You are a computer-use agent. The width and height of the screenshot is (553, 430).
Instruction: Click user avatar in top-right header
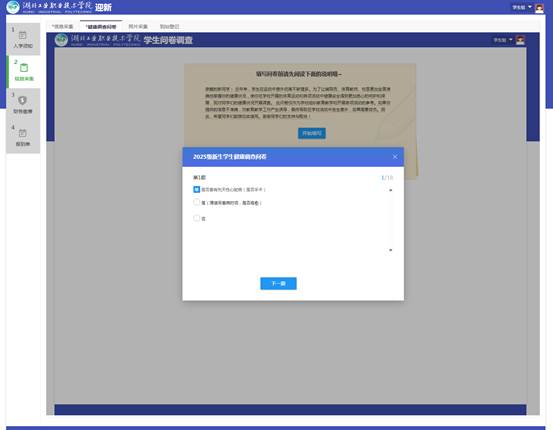click(x=539, y=7)
